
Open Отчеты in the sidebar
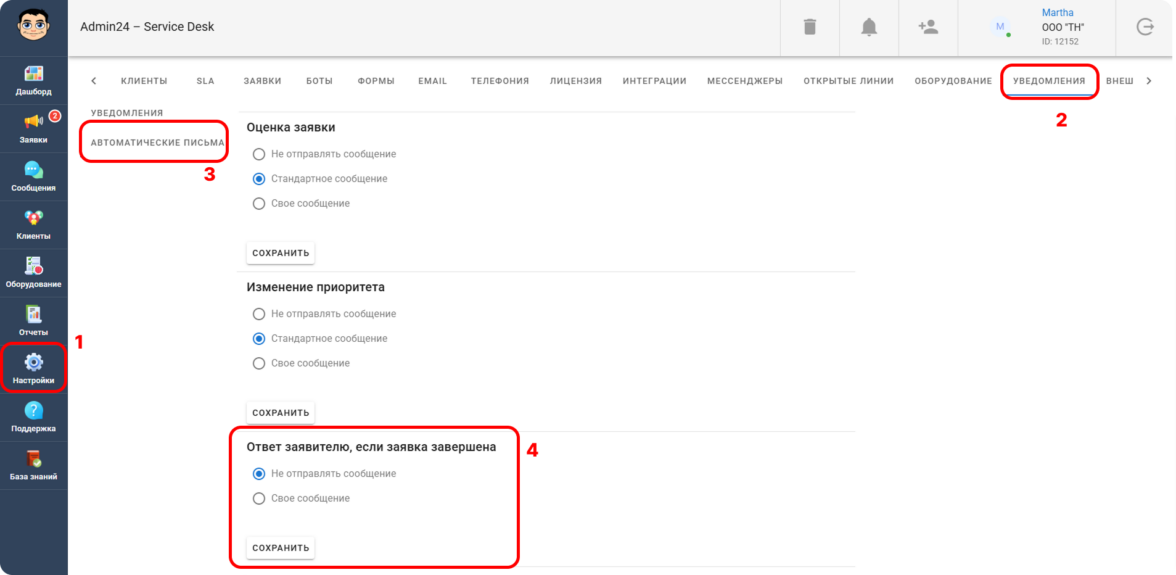click(x=34, y=322)
